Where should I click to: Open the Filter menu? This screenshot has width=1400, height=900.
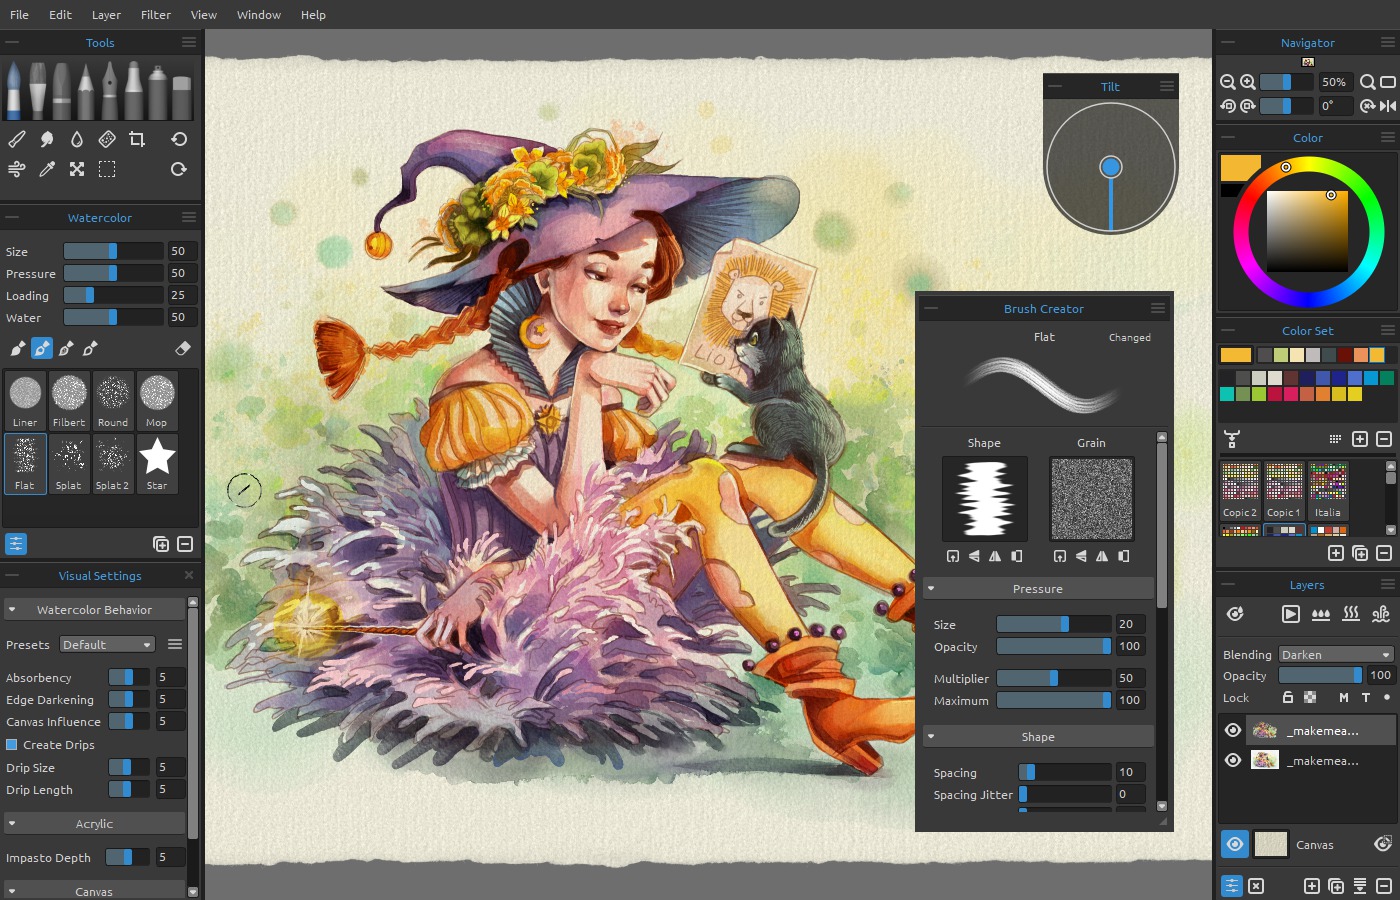pyautogui.click(x=155, y=14)
